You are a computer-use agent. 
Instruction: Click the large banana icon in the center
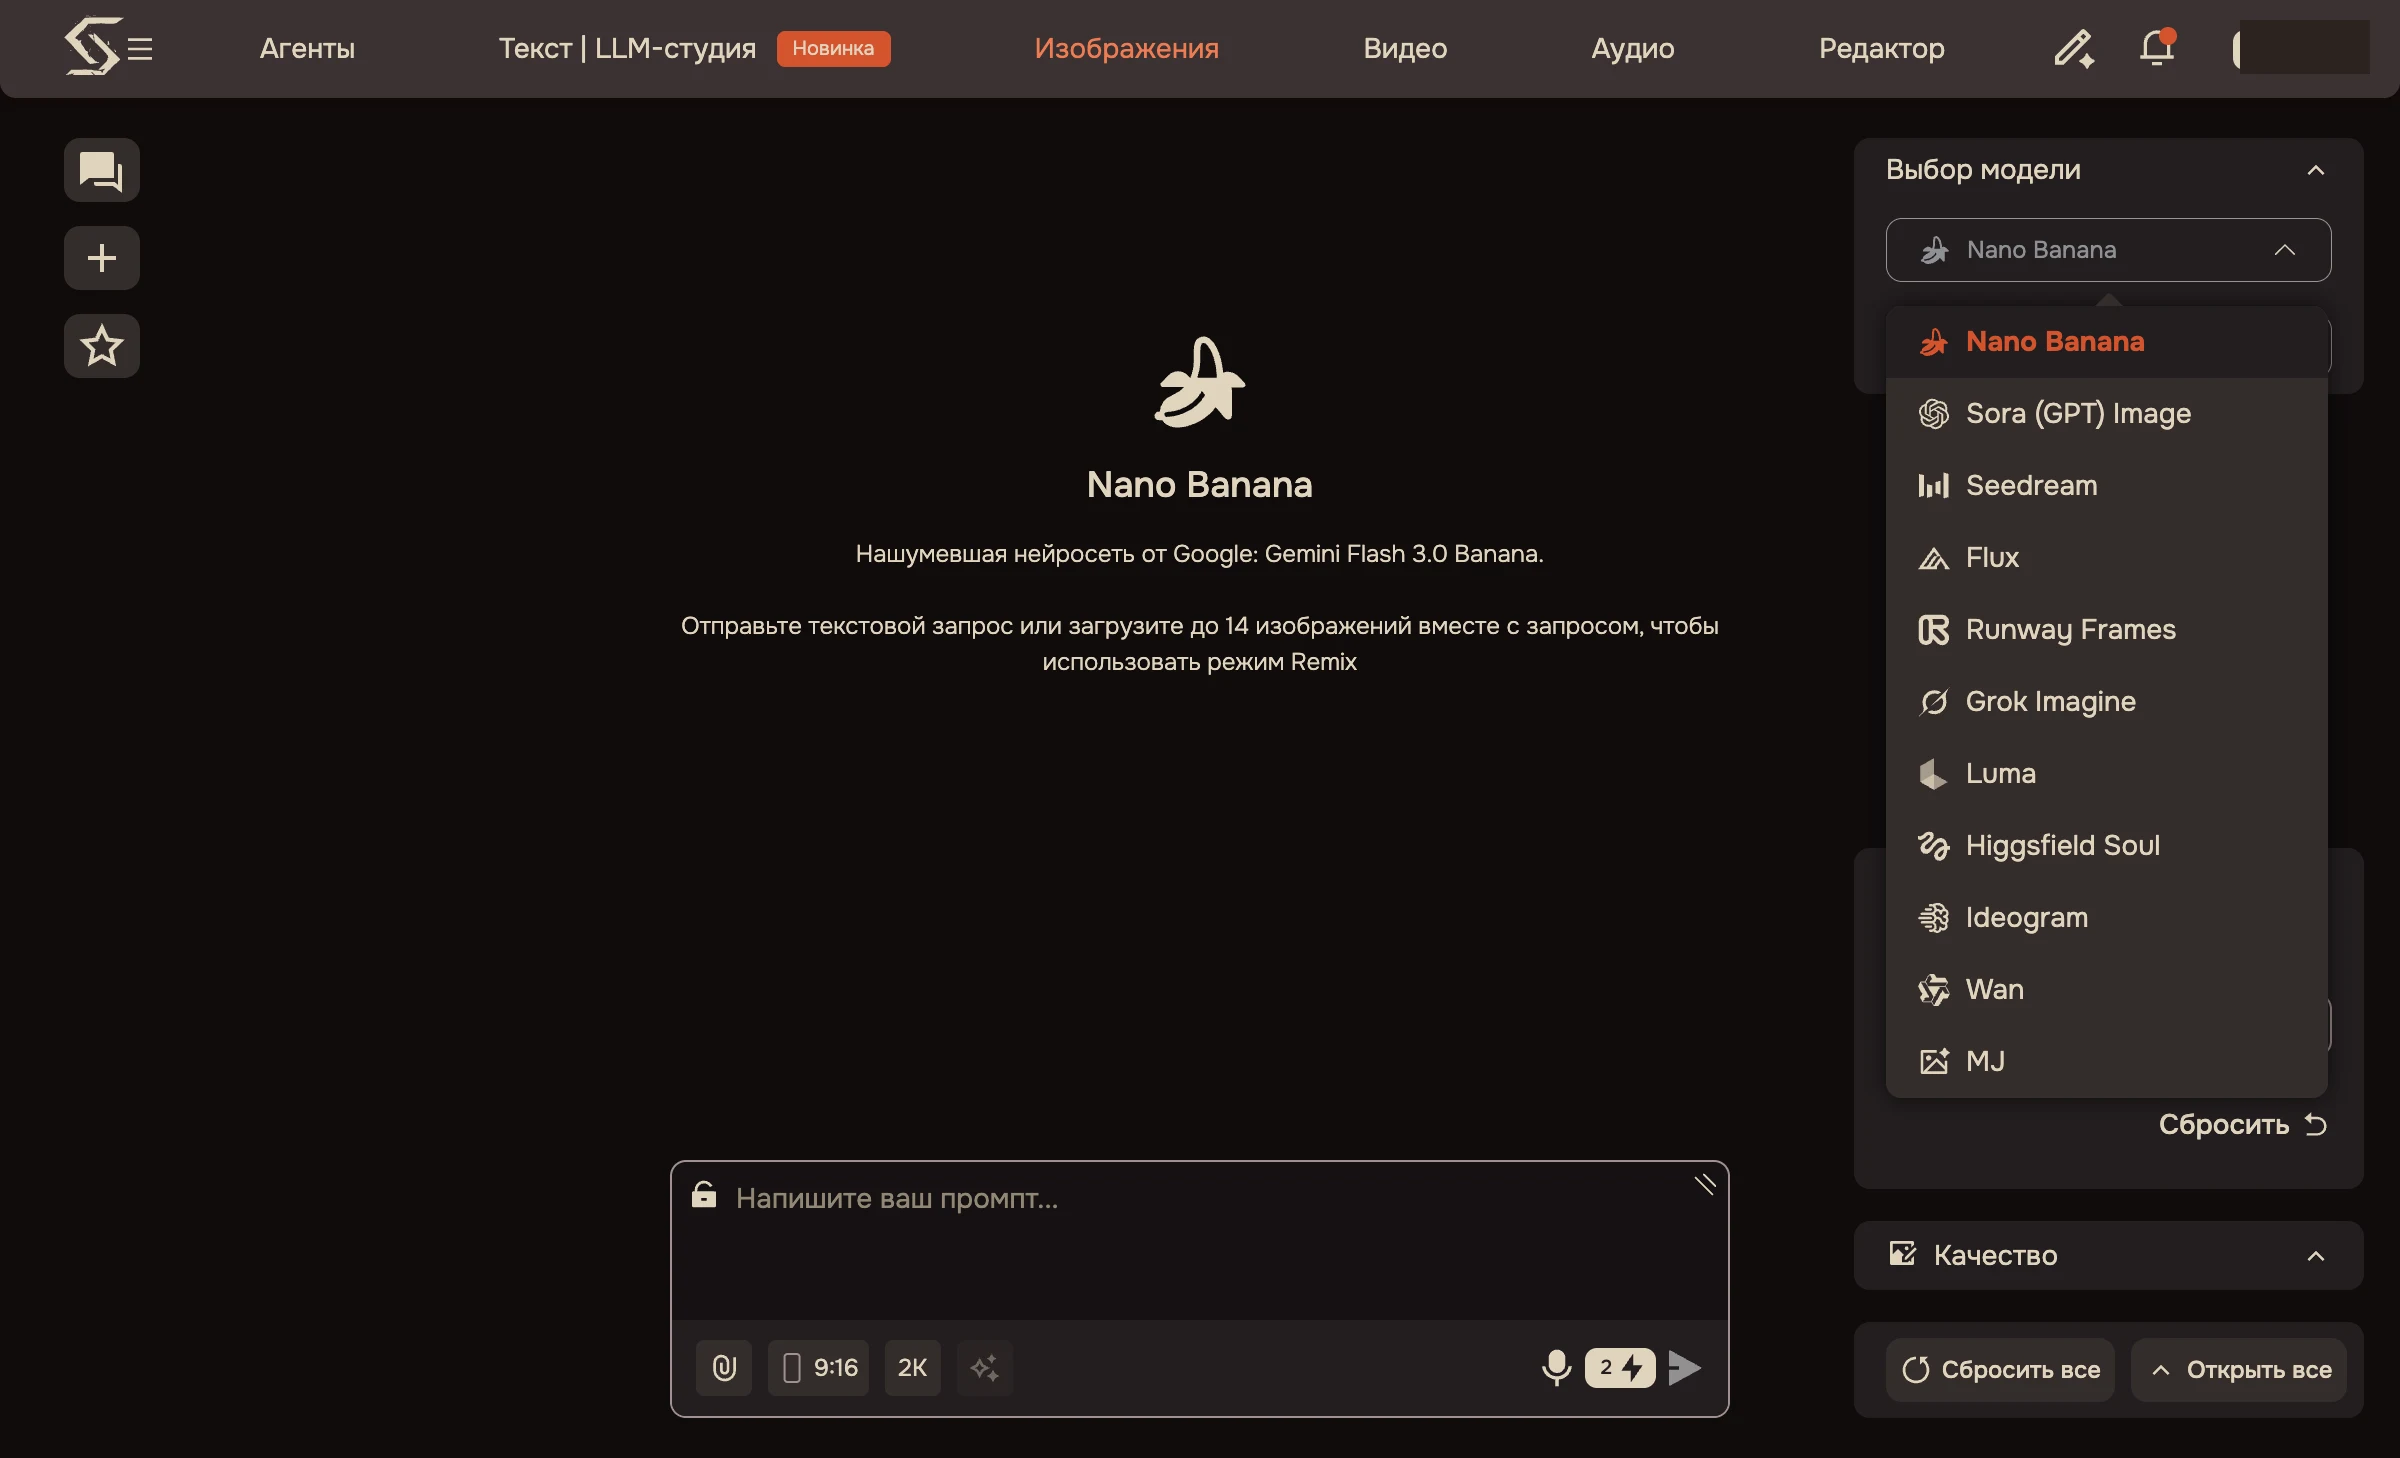[x=1200, y=382]
